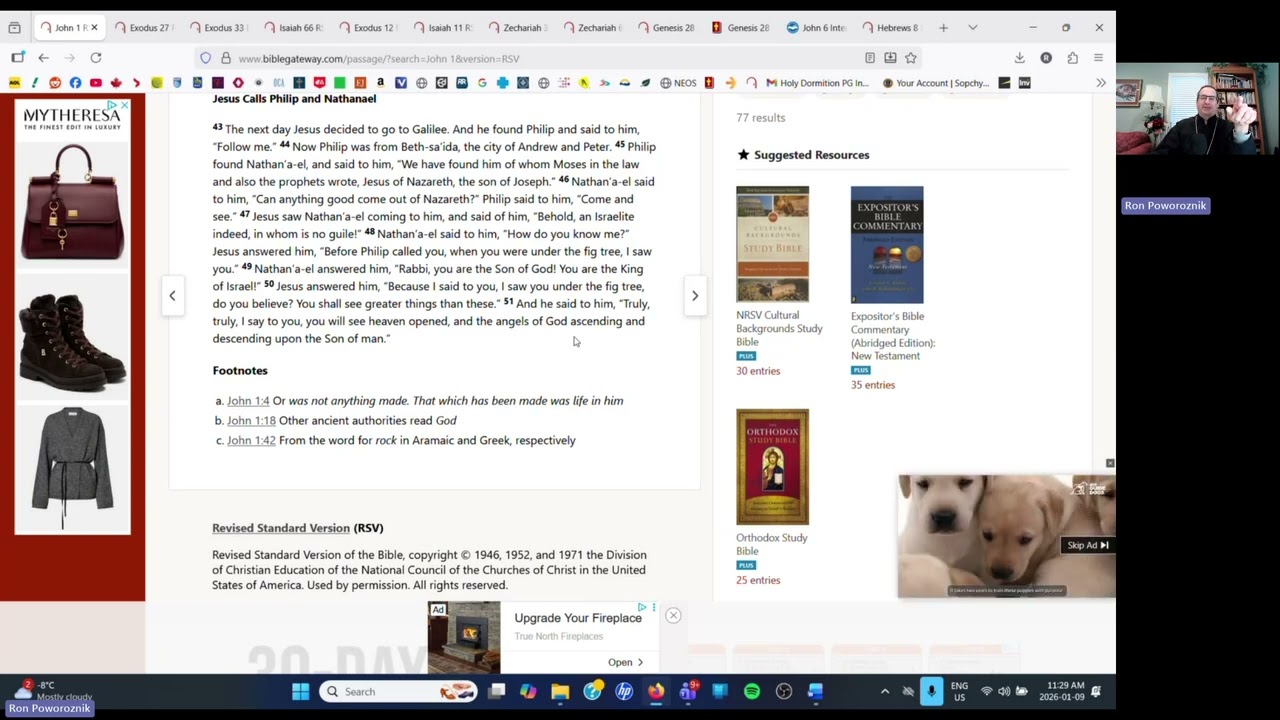This screenshot has width=1280, height=720.
Task: Open the fireplace ad options menu
Action: click(654, 608)
